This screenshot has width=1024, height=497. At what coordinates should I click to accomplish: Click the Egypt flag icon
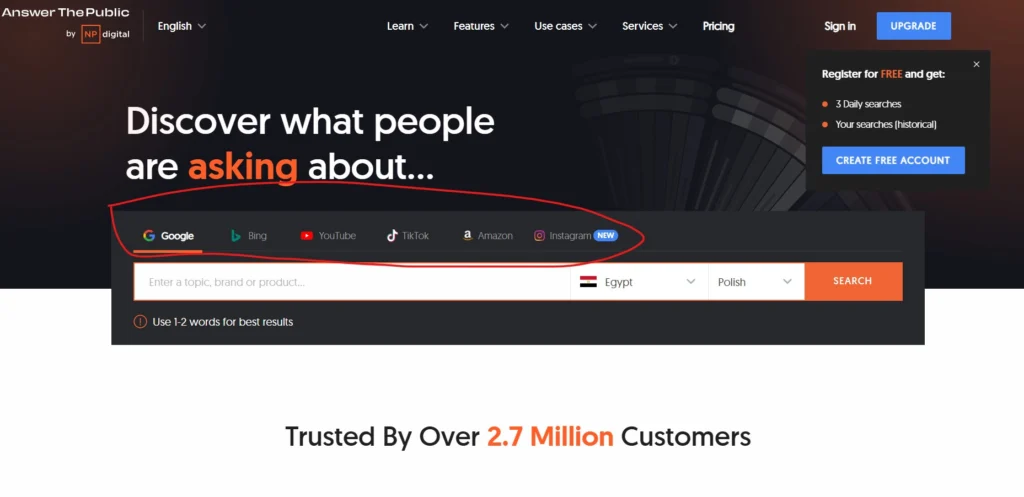pyautogui.click(x=588, y=282)
